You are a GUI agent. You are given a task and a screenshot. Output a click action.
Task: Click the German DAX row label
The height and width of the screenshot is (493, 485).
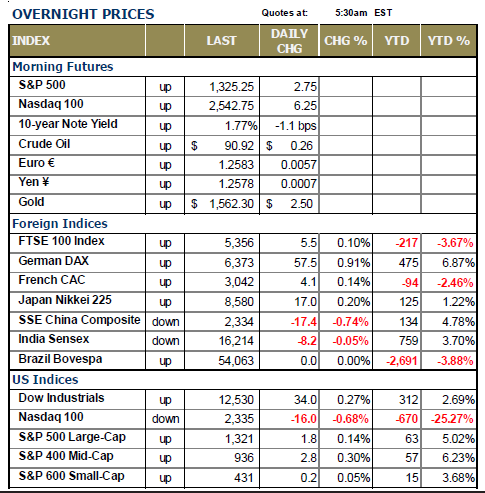(54, 261)
